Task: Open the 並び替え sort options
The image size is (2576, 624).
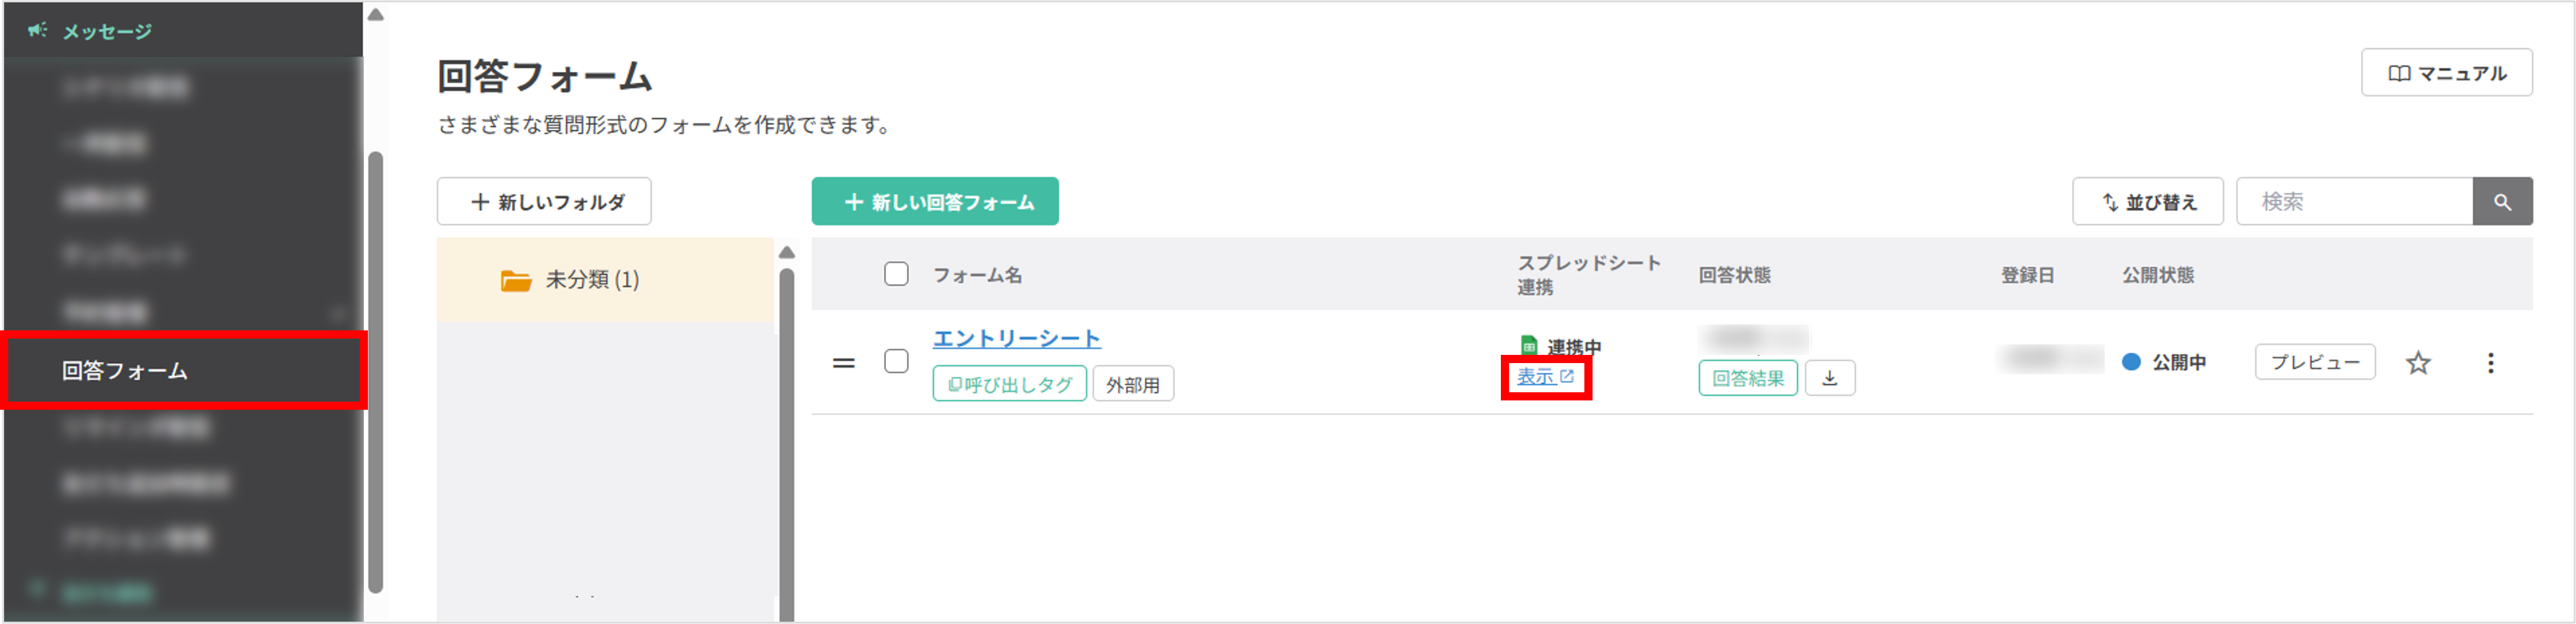Action: click(x=2148, y=201)
